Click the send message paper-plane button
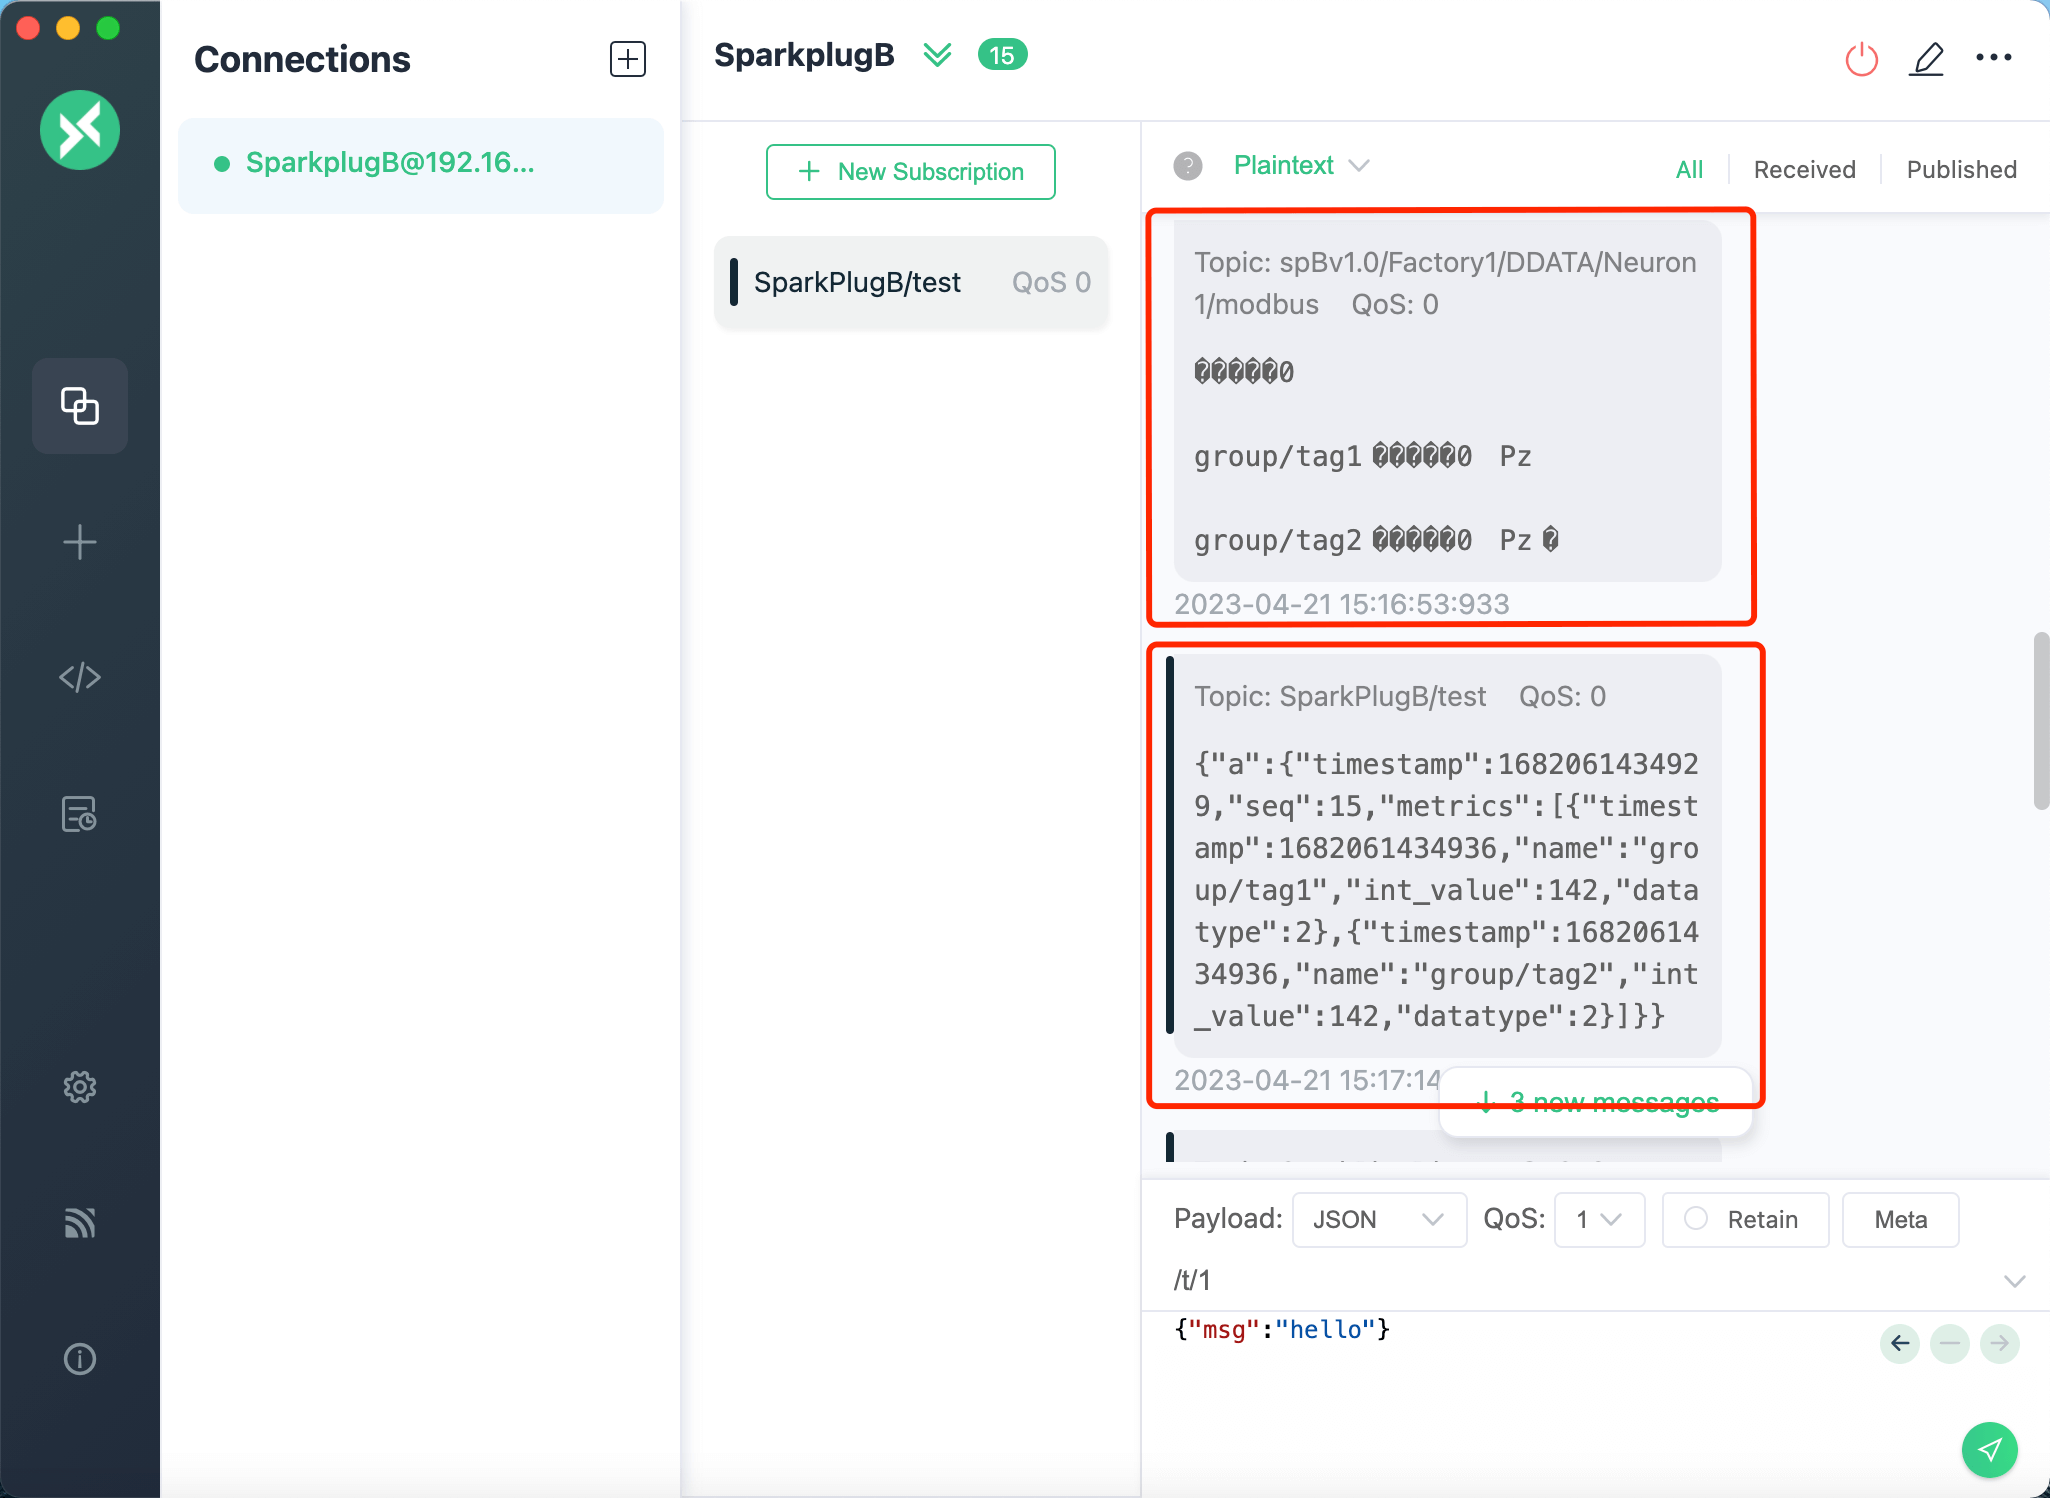 coord(1989,1449)
